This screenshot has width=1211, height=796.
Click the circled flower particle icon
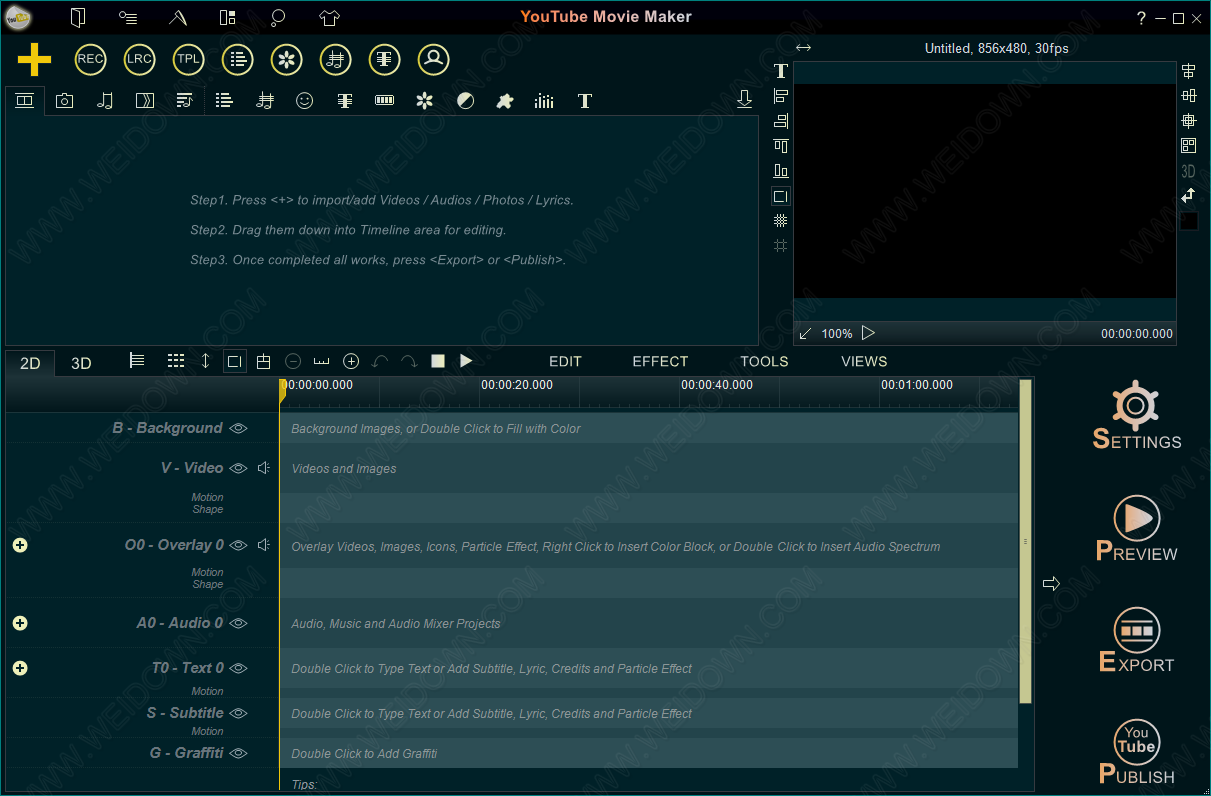pos(287,59)
